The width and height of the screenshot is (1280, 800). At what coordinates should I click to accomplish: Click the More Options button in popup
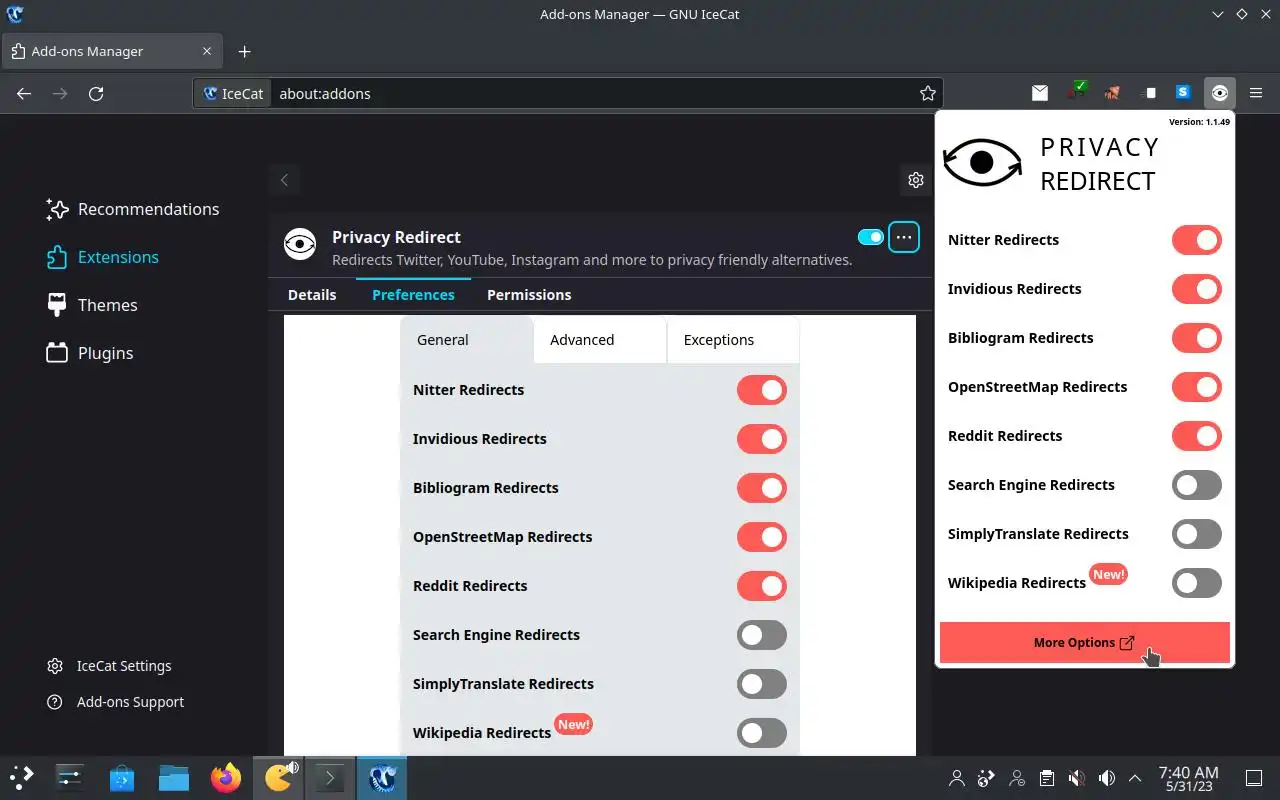[1085, 643]
